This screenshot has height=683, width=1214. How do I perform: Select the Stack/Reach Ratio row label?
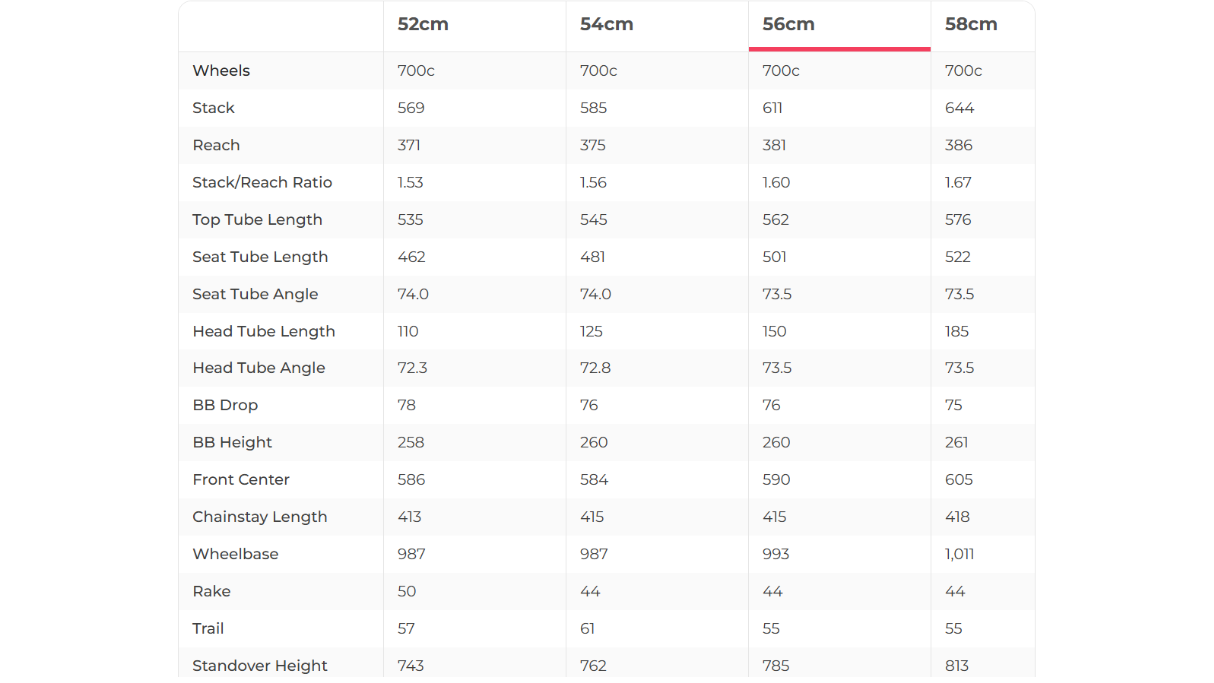[262, 182]
